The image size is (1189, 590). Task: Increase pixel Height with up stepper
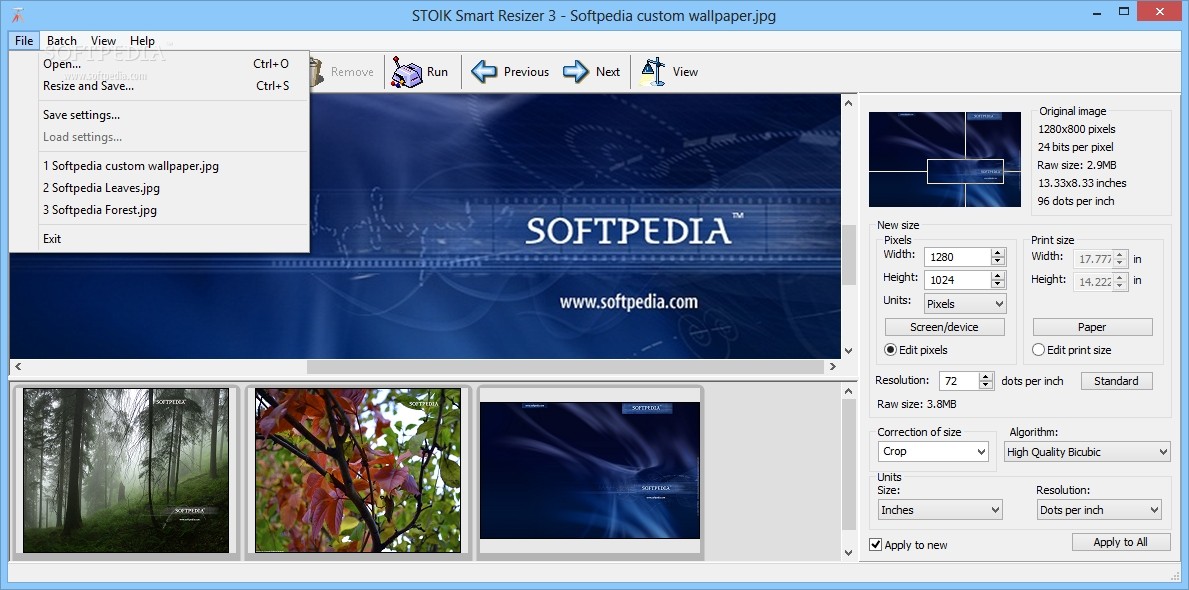[998, 276]
